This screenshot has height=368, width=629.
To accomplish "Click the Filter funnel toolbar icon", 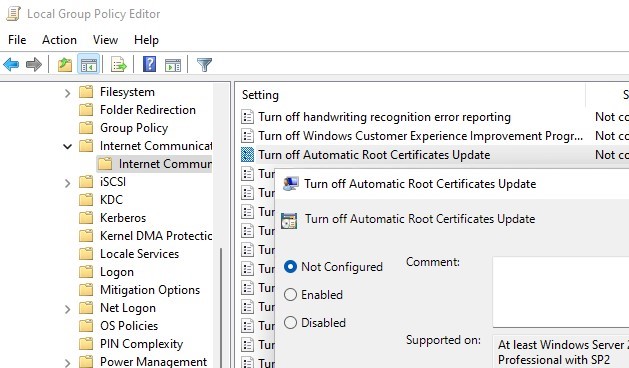I will point(204,64).
